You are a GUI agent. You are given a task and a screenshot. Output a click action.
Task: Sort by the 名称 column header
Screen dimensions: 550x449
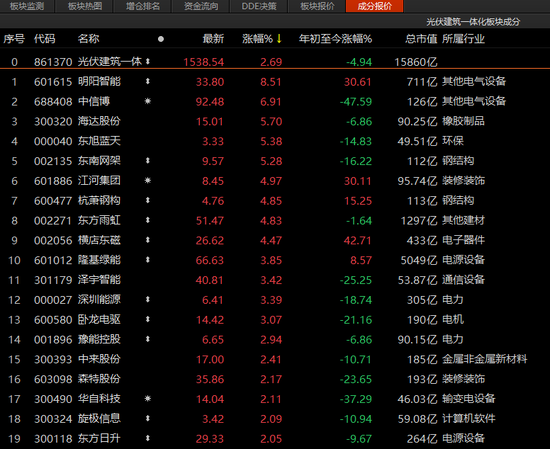click(x=88, y=39)
